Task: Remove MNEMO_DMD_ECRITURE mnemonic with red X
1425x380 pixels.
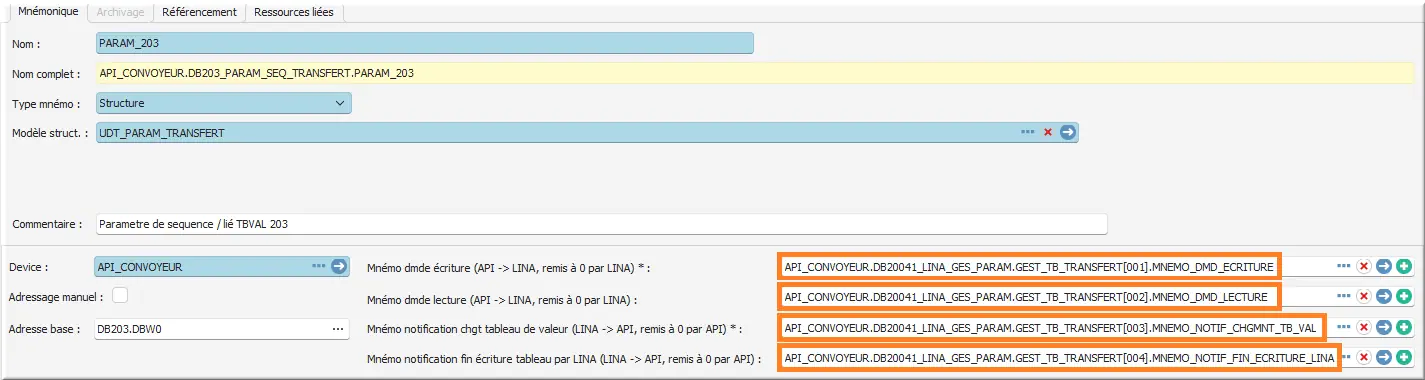Action: coord(1364,266)
